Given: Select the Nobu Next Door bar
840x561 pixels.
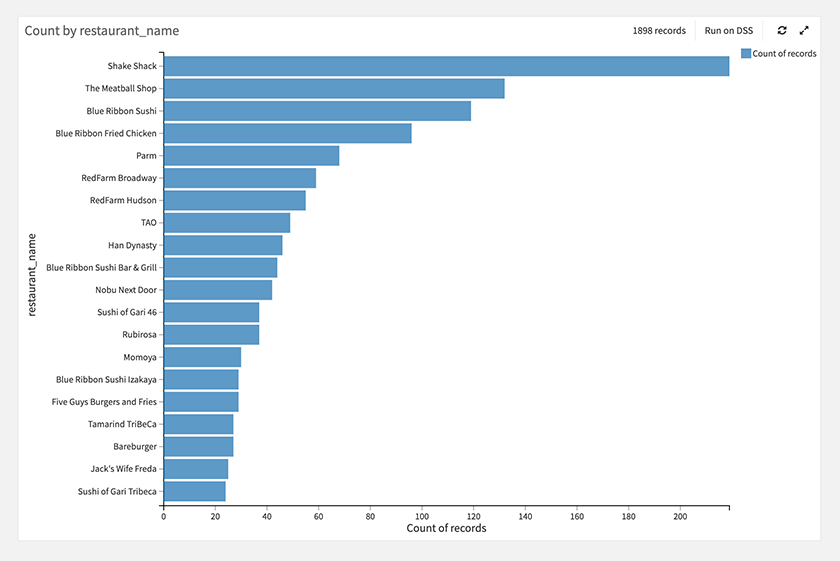Looking at the screenshot, I should tap(218, 290).
